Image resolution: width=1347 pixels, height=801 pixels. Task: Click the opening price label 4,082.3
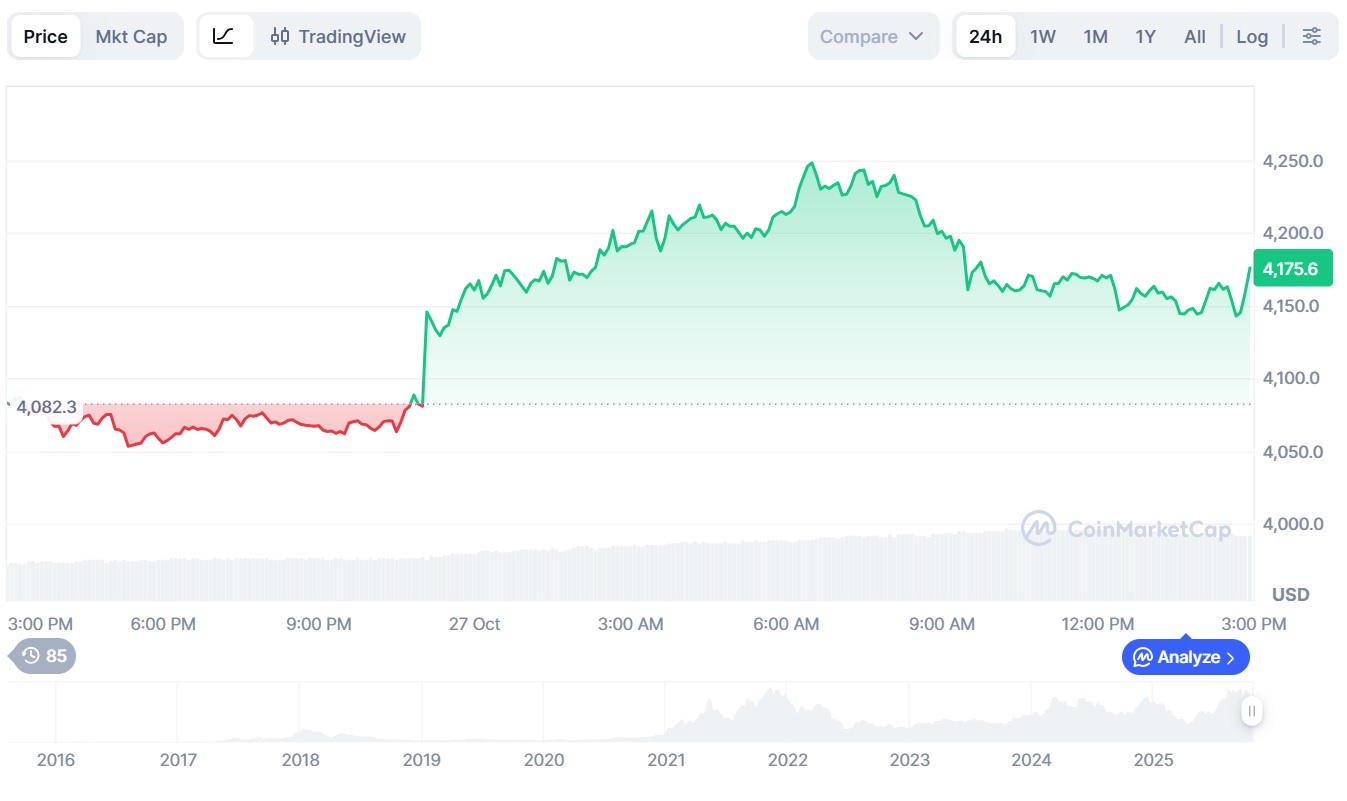point(46,407)
